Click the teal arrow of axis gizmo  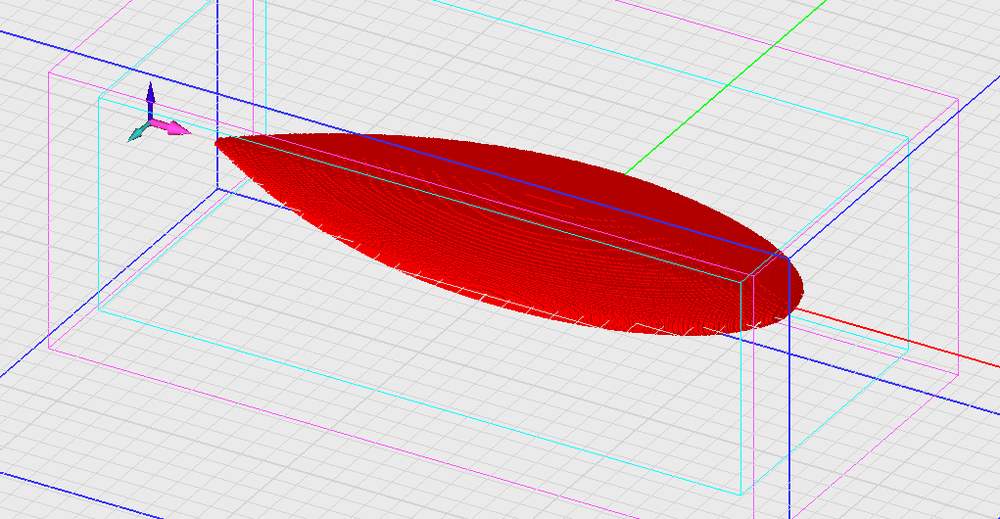pos(138,132)
